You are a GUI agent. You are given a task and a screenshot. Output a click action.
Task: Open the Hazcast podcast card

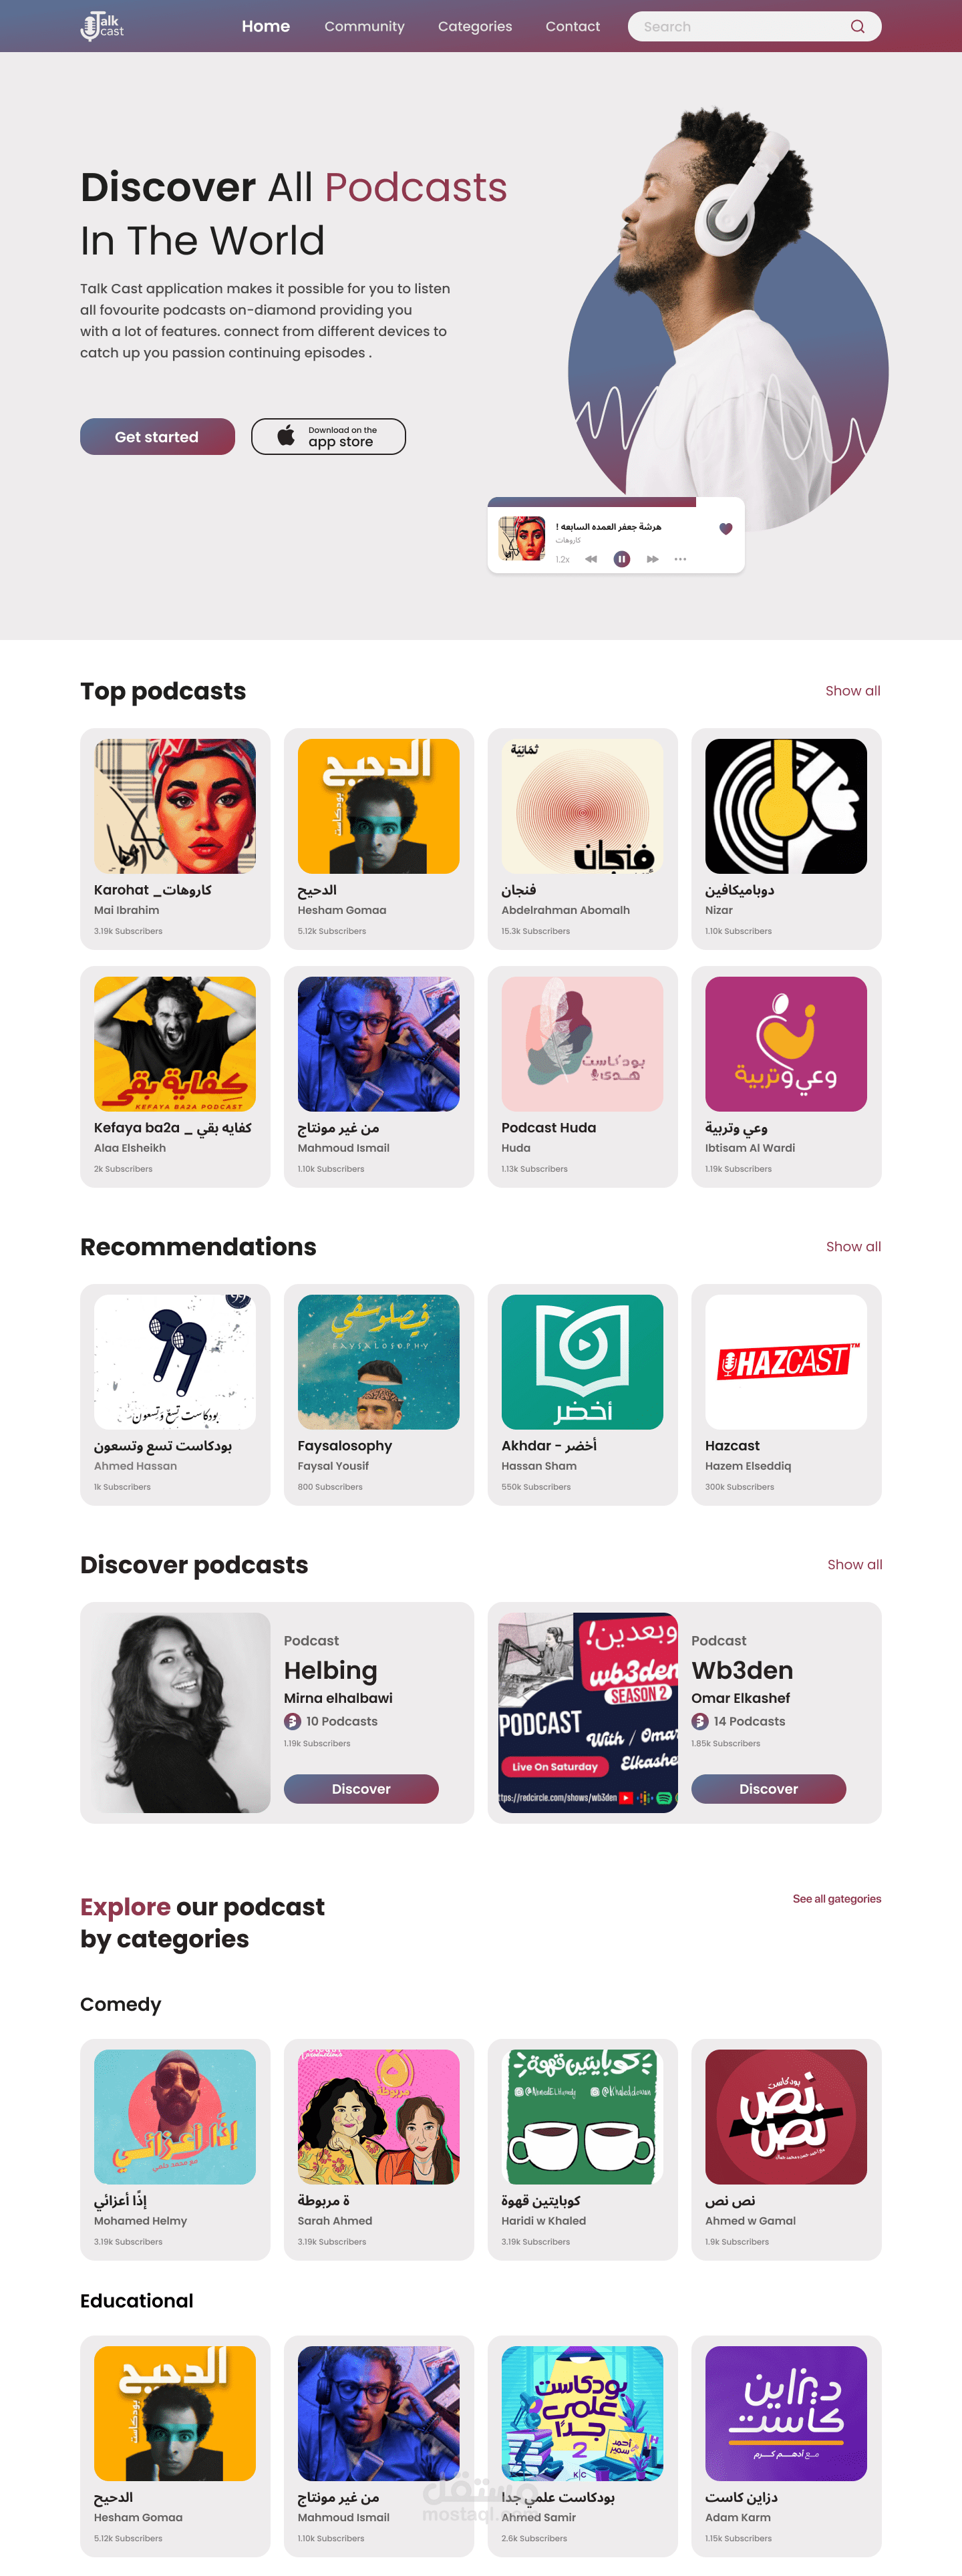click(x=786, y=1395)
